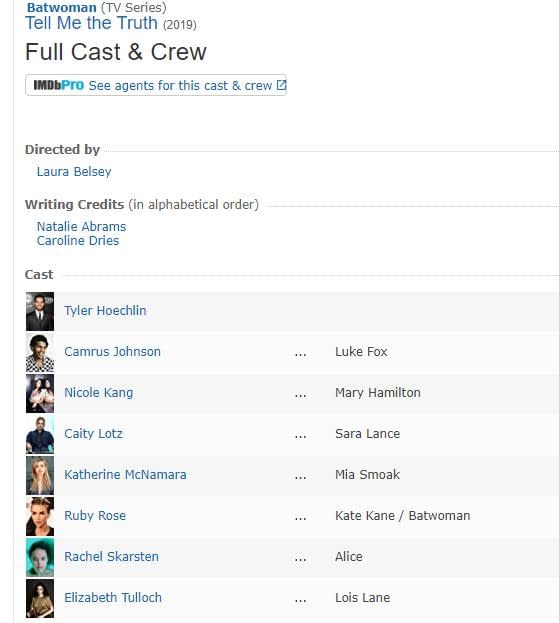Open Tyler Hoechlin's headshot thumbnail
Screen dimensions: 559x623
pos(40,312)
